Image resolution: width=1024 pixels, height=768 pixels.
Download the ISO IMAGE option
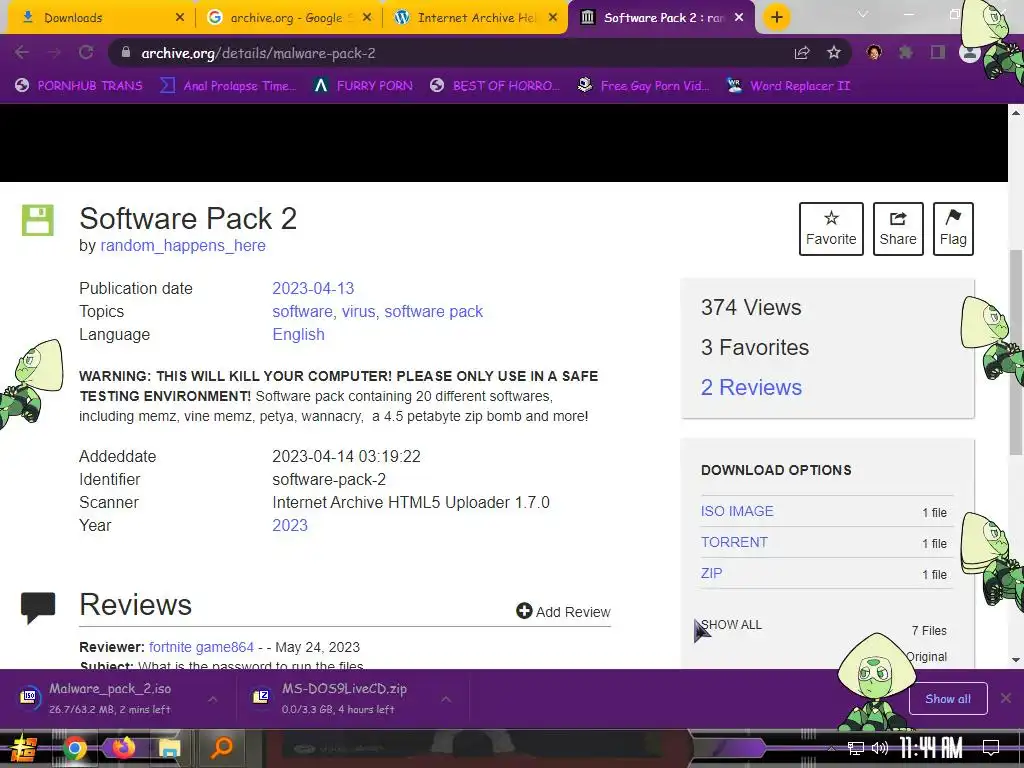pyautogui.click(x=737, y=511)
